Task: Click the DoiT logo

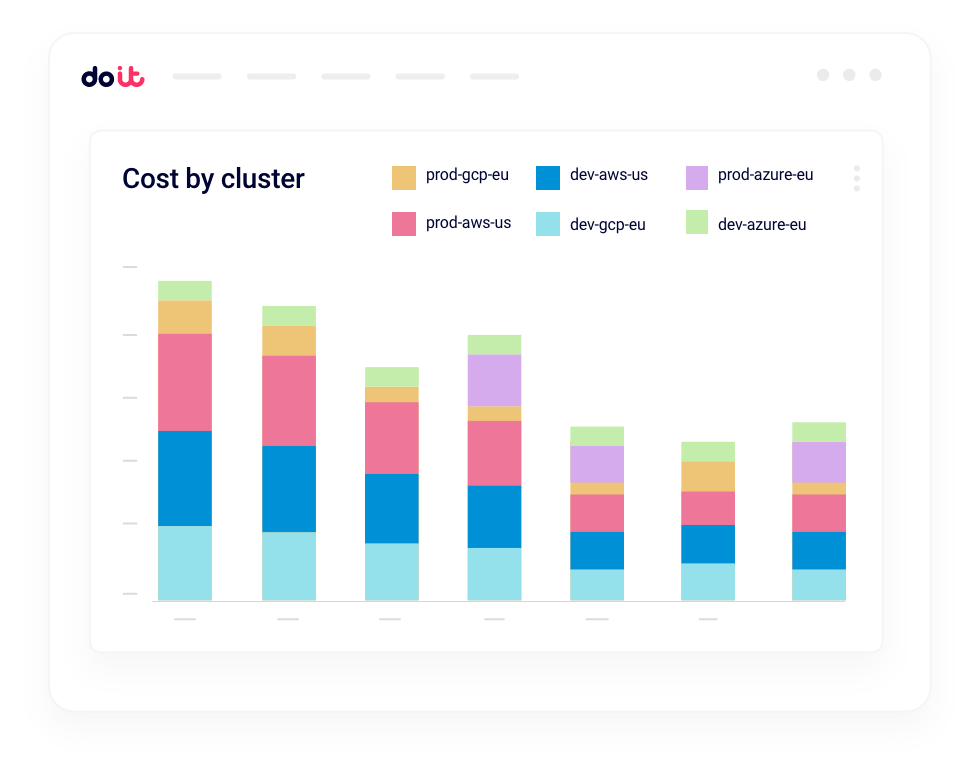Action: click(112, 76)
